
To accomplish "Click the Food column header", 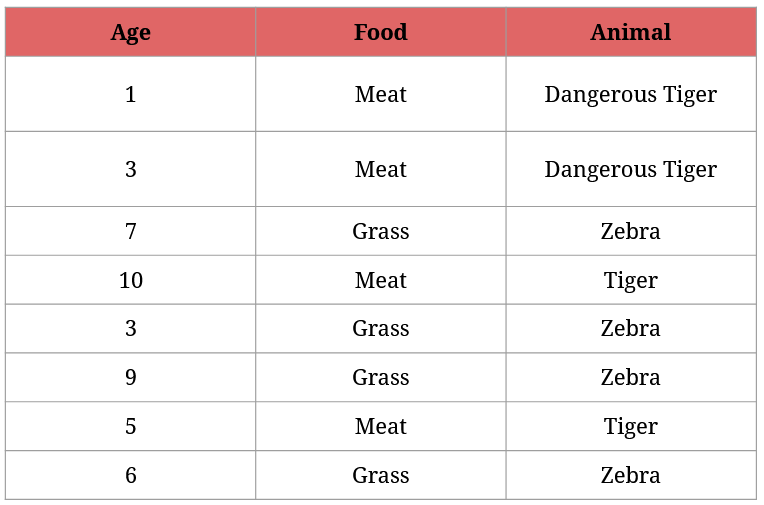I will coord(380,32).
